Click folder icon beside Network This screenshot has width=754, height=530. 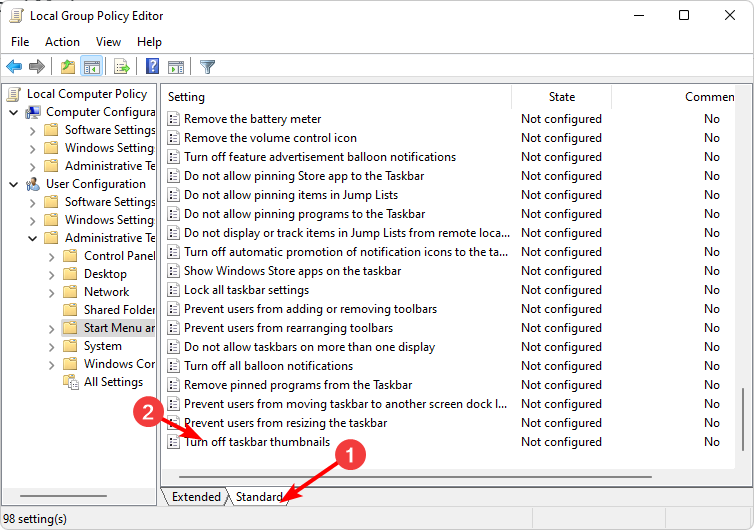click(70, 292)
